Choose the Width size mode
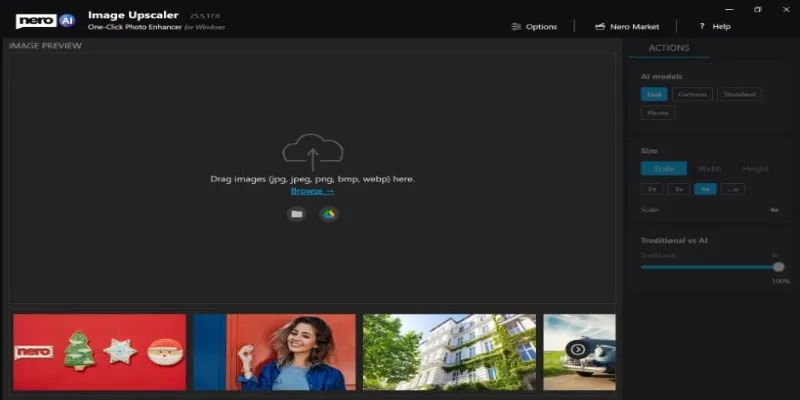Viewport: 800px width, 400px height. click(x=710, y=168)
